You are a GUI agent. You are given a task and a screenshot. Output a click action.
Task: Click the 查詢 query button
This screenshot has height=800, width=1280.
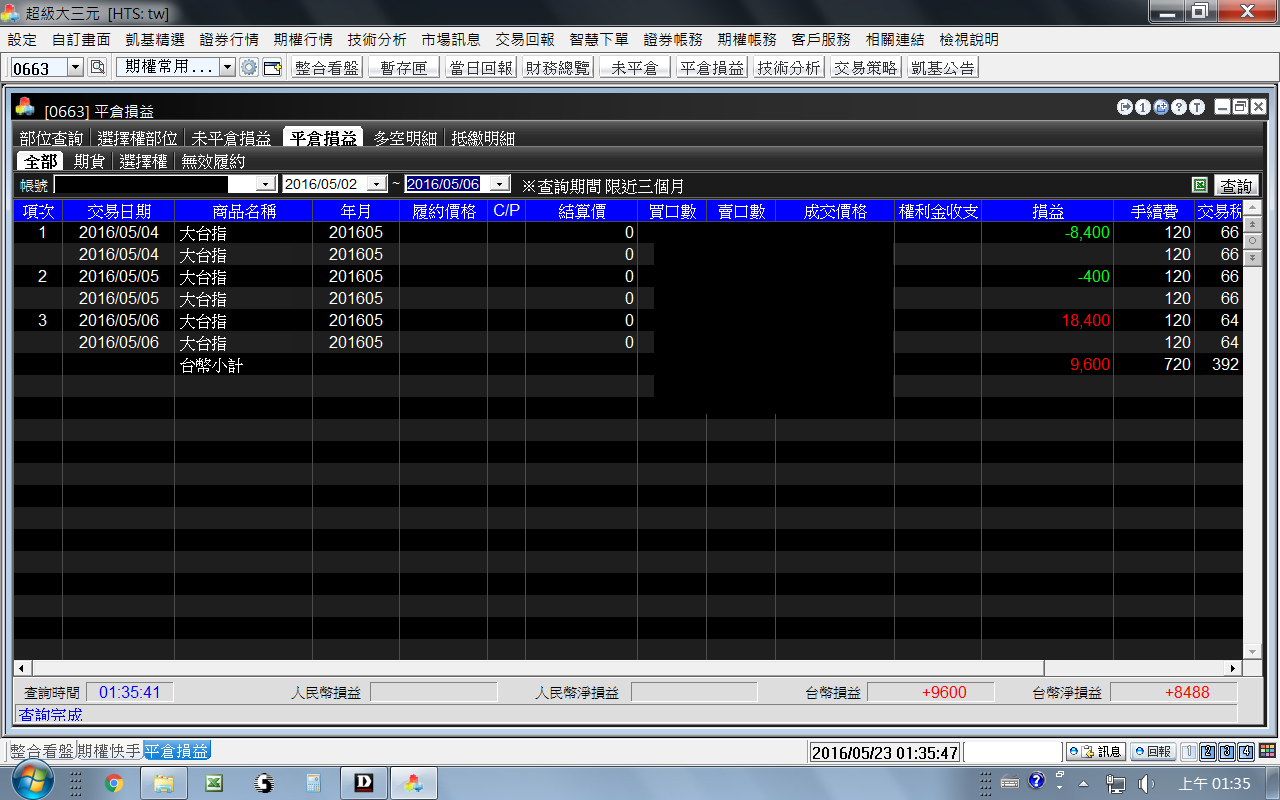1237,186
